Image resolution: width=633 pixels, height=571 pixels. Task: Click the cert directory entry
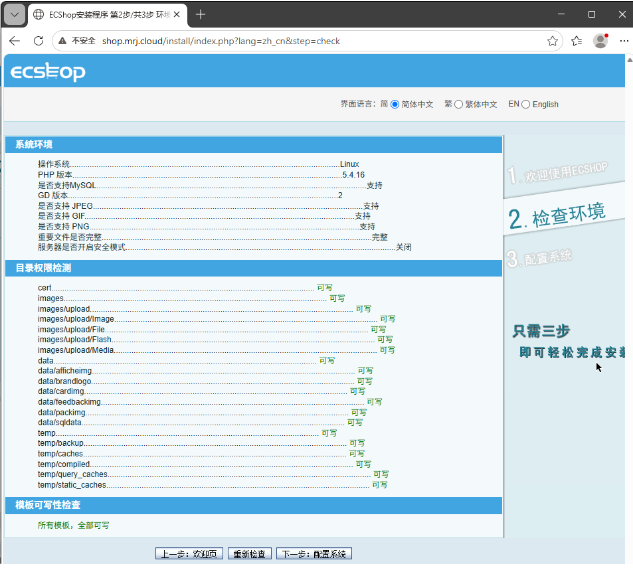[44, 288]
